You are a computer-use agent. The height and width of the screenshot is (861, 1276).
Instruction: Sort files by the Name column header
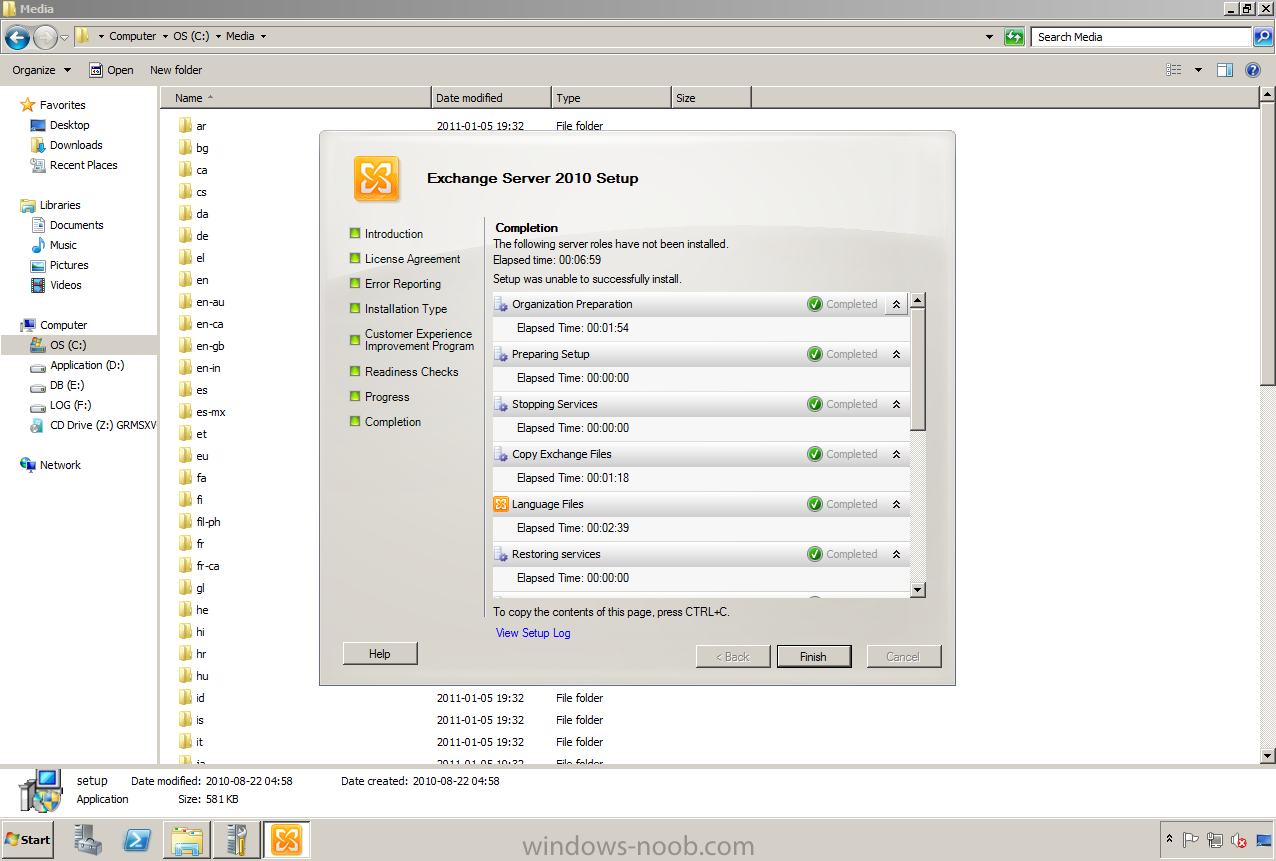coord(296,98)
